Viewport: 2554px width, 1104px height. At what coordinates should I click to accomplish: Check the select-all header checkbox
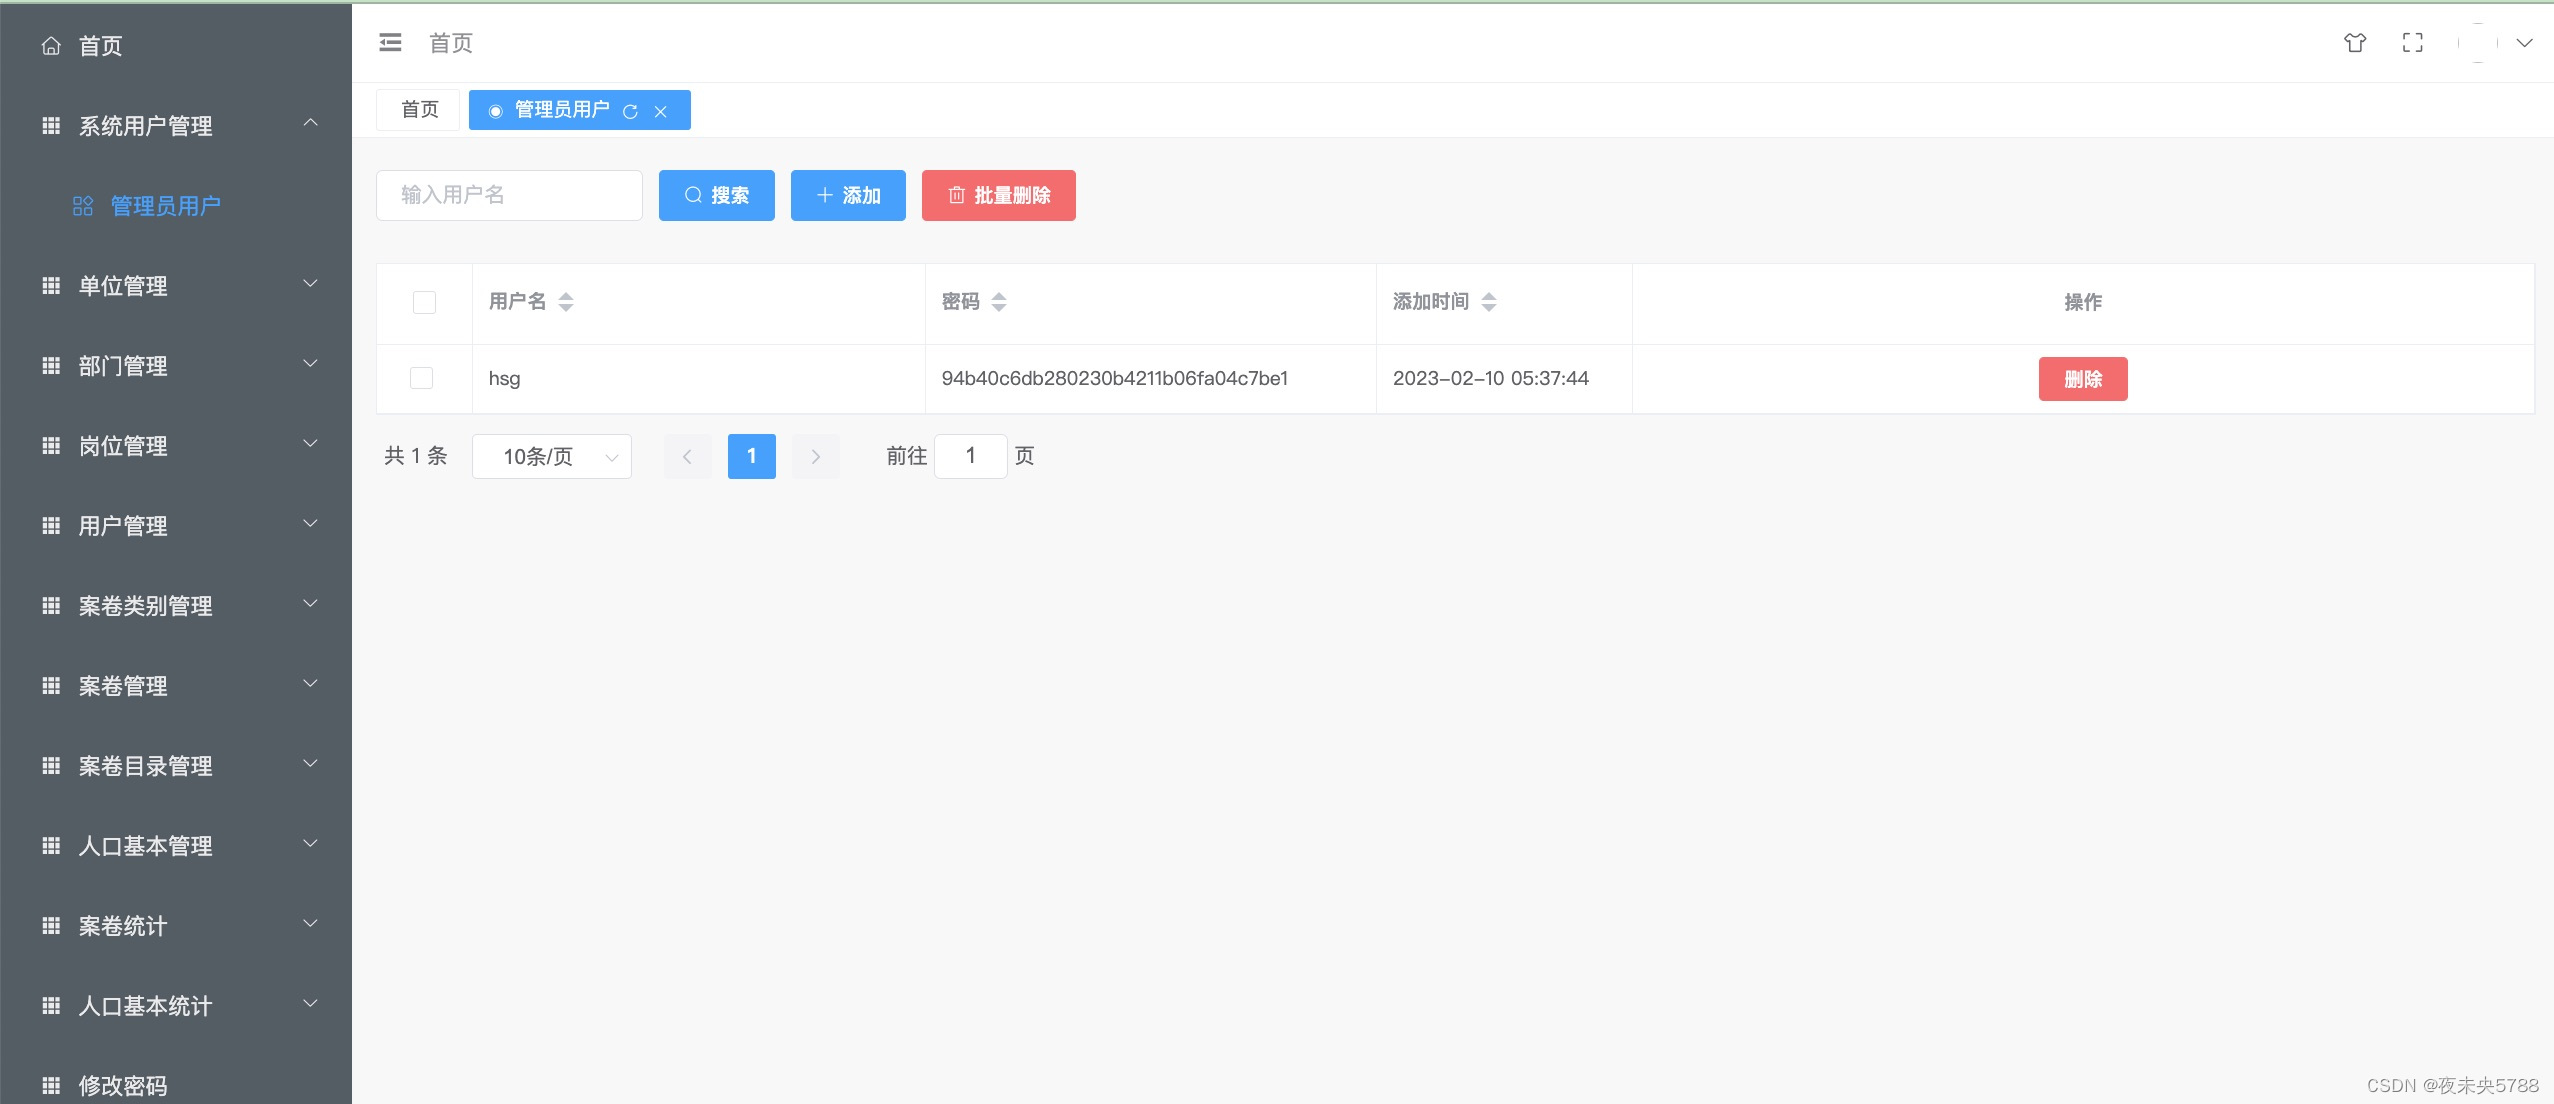tap(424, 302)
